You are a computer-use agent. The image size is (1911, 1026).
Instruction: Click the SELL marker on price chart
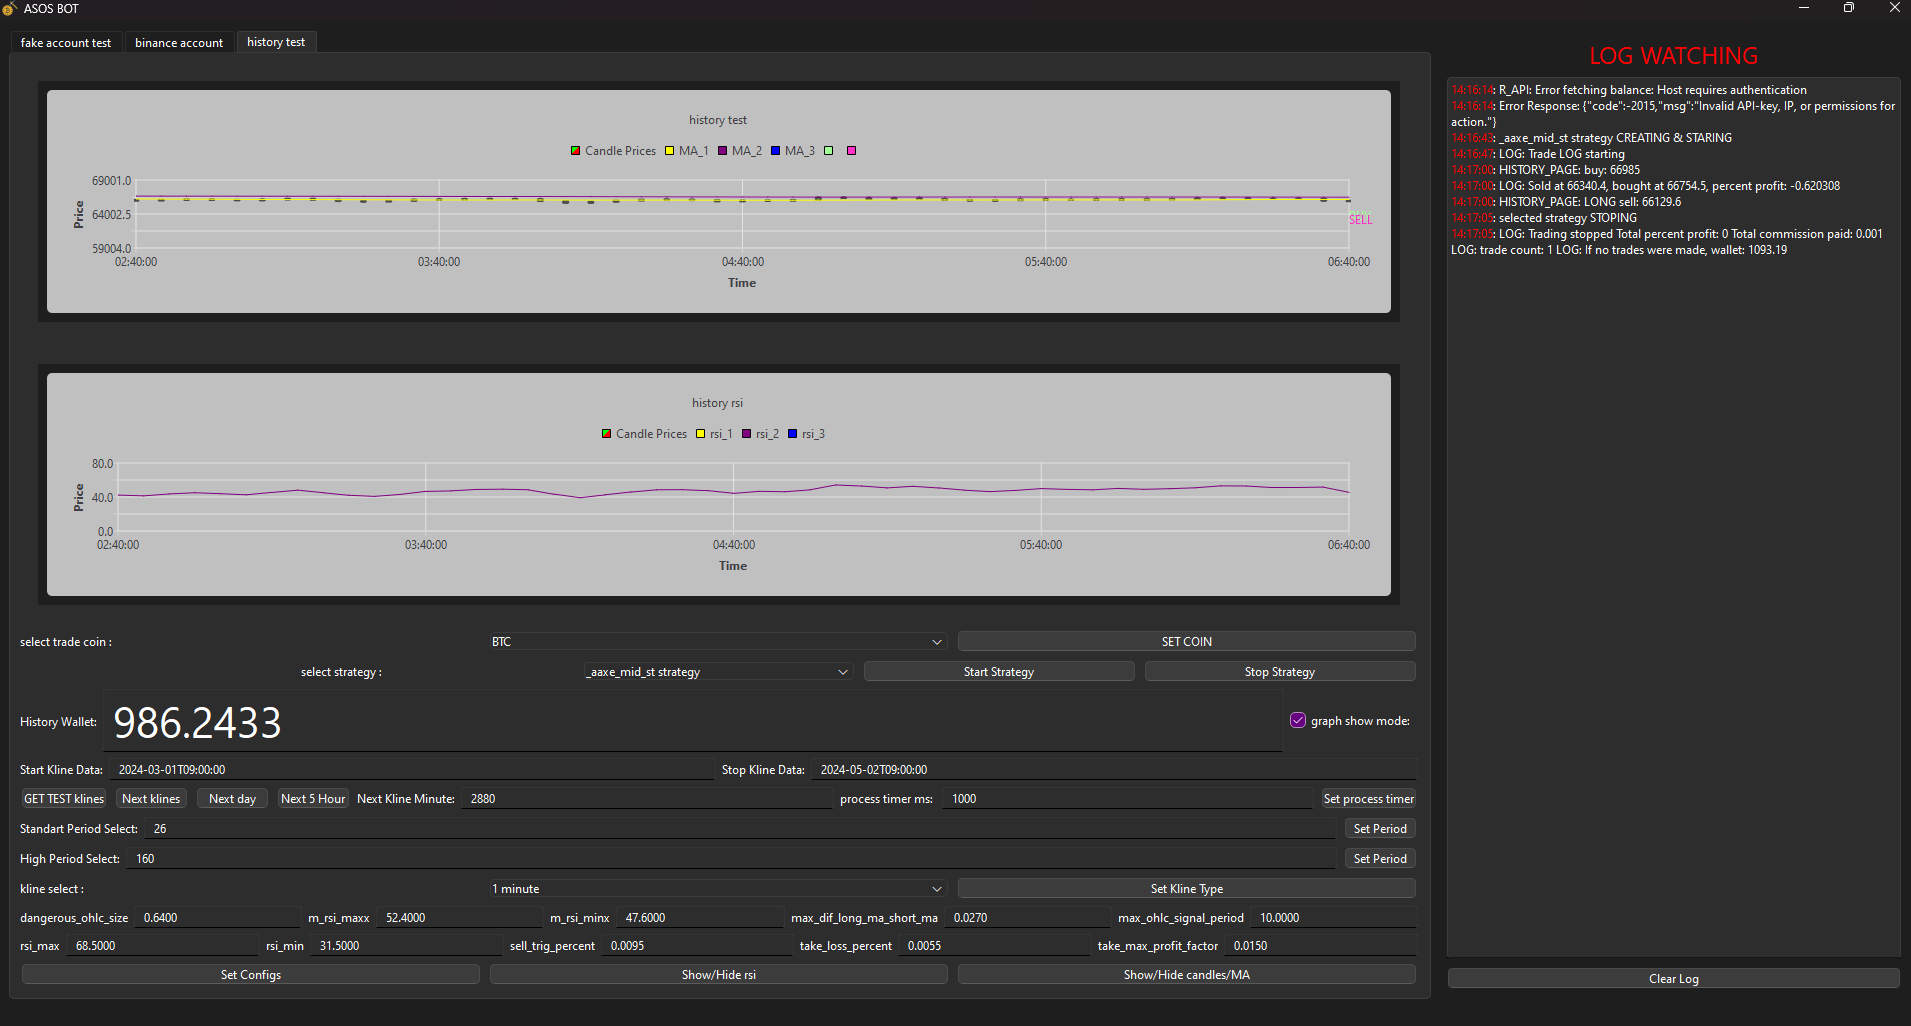(x=1360, y=220)
